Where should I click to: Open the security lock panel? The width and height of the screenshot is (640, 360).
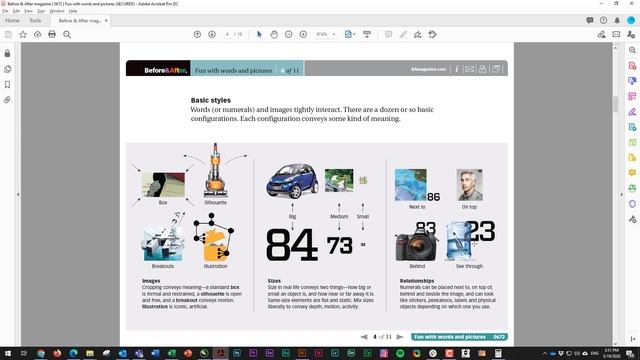(x=7, y=53)
